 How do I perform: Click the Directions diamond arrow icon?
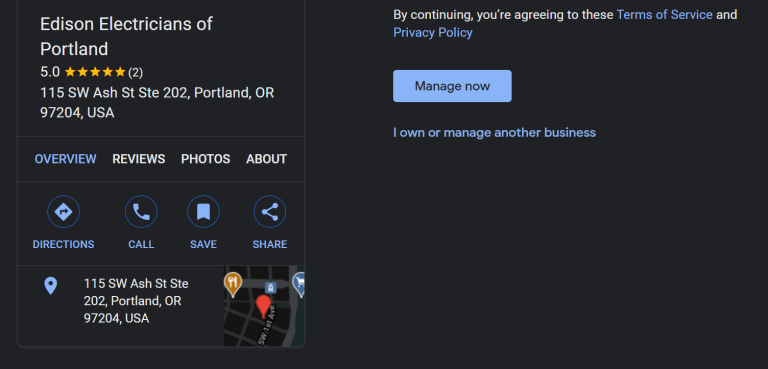click(63, 212)
